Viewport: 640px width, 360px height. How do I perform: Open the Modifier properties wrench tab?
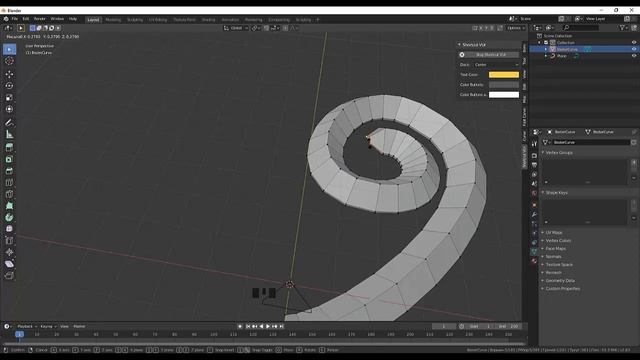[534, 215]
